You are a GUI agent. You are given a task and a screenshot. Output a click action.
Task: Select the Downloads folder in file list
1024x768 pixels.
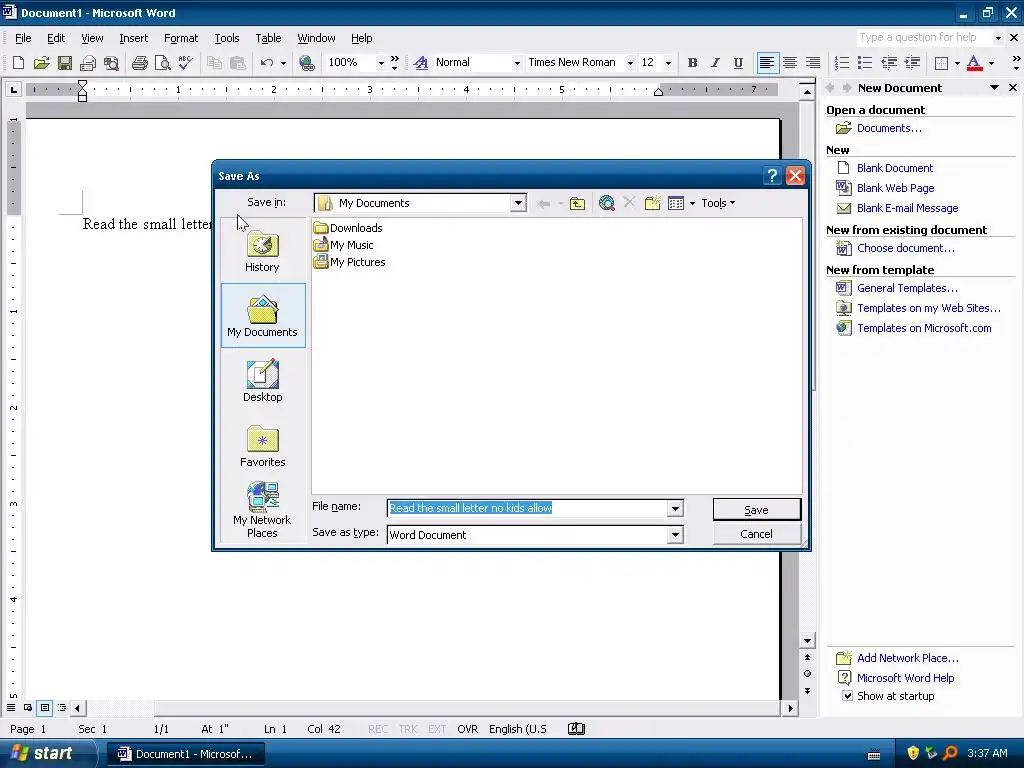coord(348,228)
